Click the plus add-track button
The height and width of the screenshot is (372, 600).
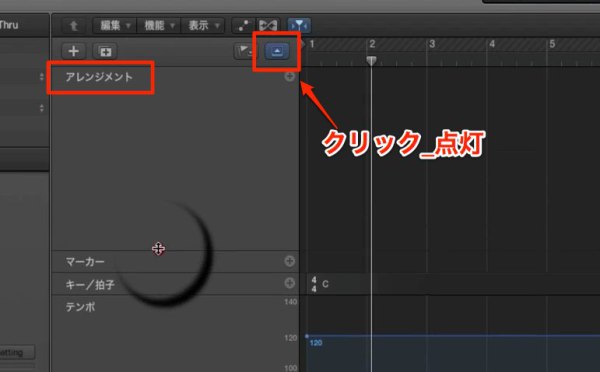click(x=73, y=51)
